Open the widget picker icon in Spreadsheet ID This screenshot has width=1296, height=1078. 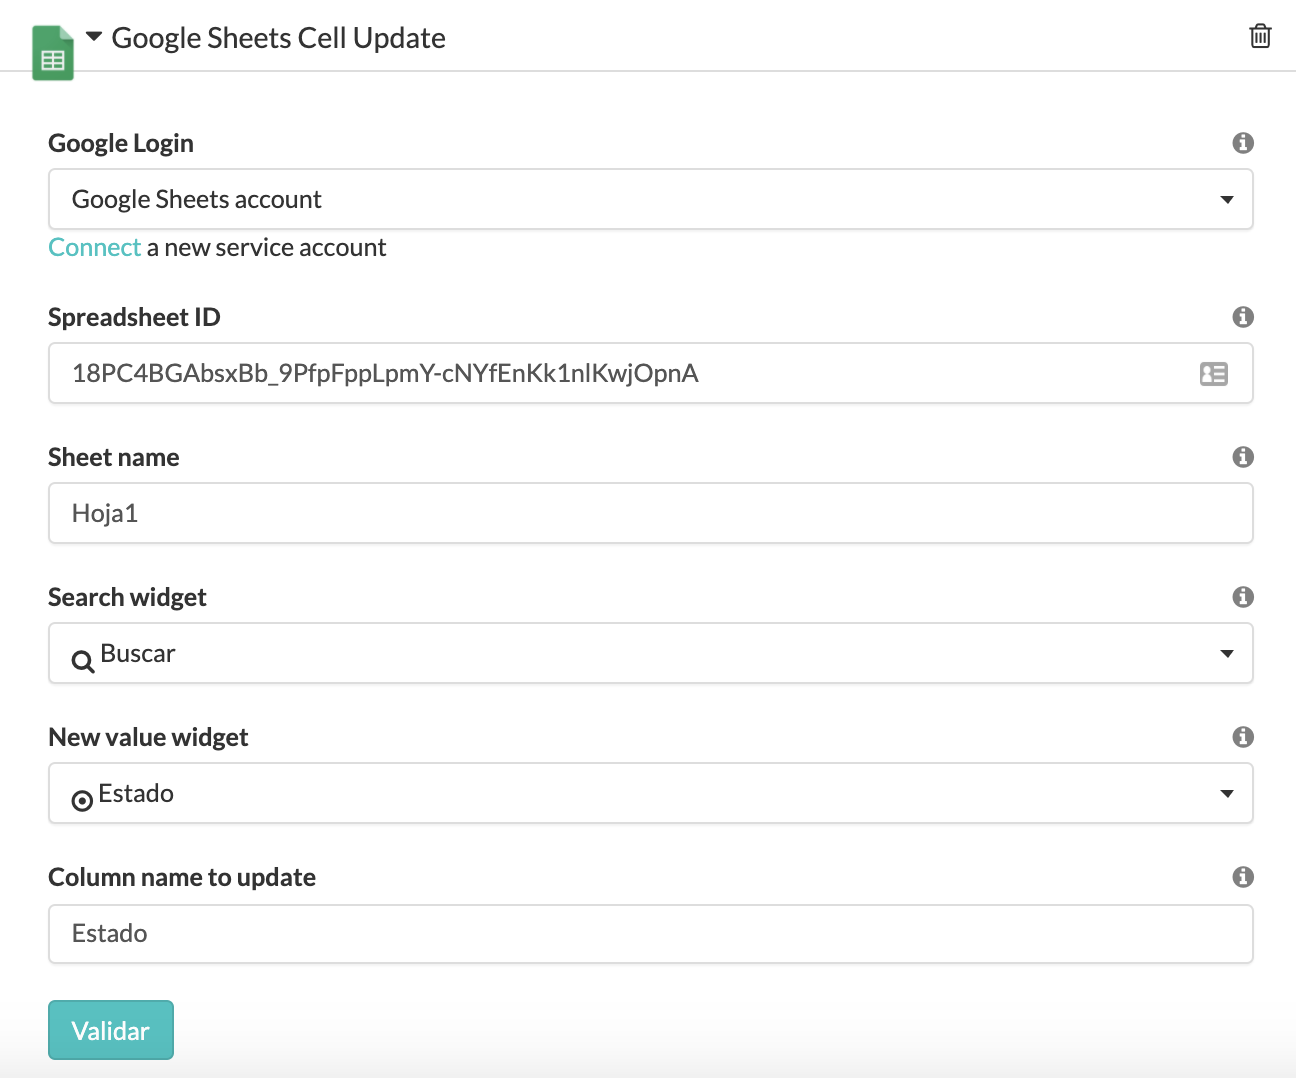tap(1214, 374)
